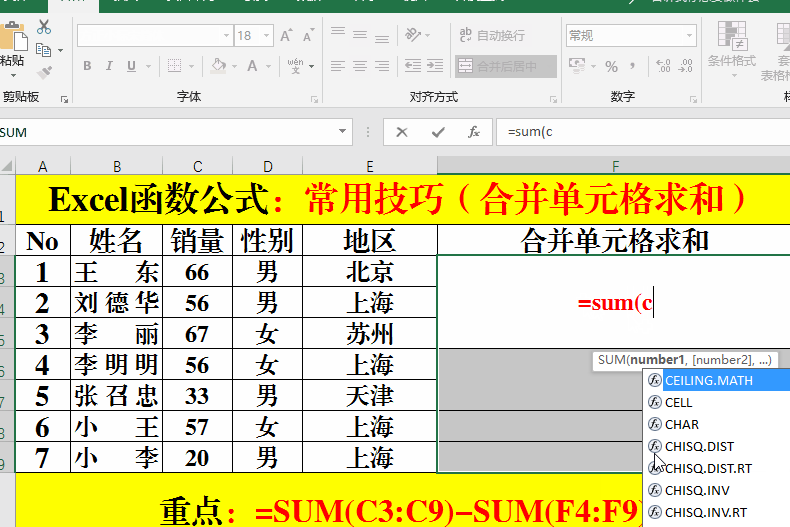790x527 pixels.
Task: Click the Font Color letter A
Action: (x=252, y=66)
